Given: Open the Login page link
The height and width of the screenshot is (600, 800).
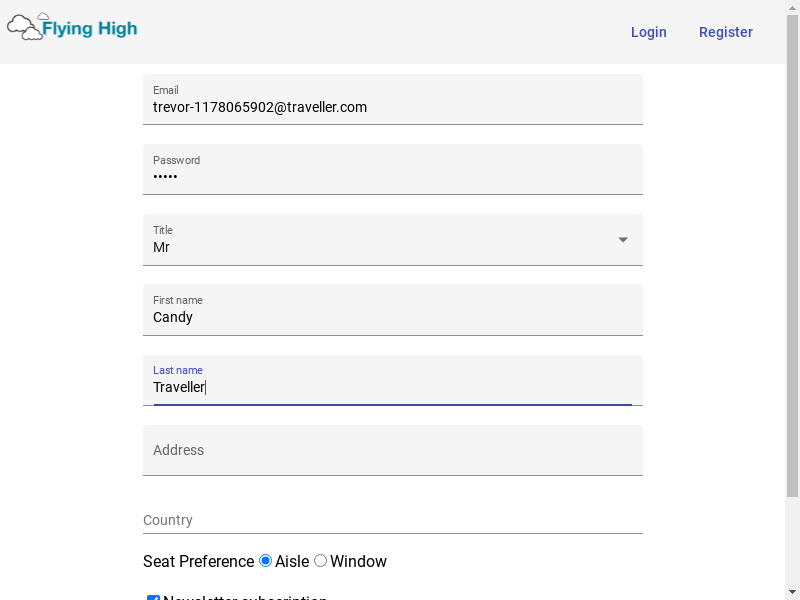Looking at the screenshot, I should 648,32.
